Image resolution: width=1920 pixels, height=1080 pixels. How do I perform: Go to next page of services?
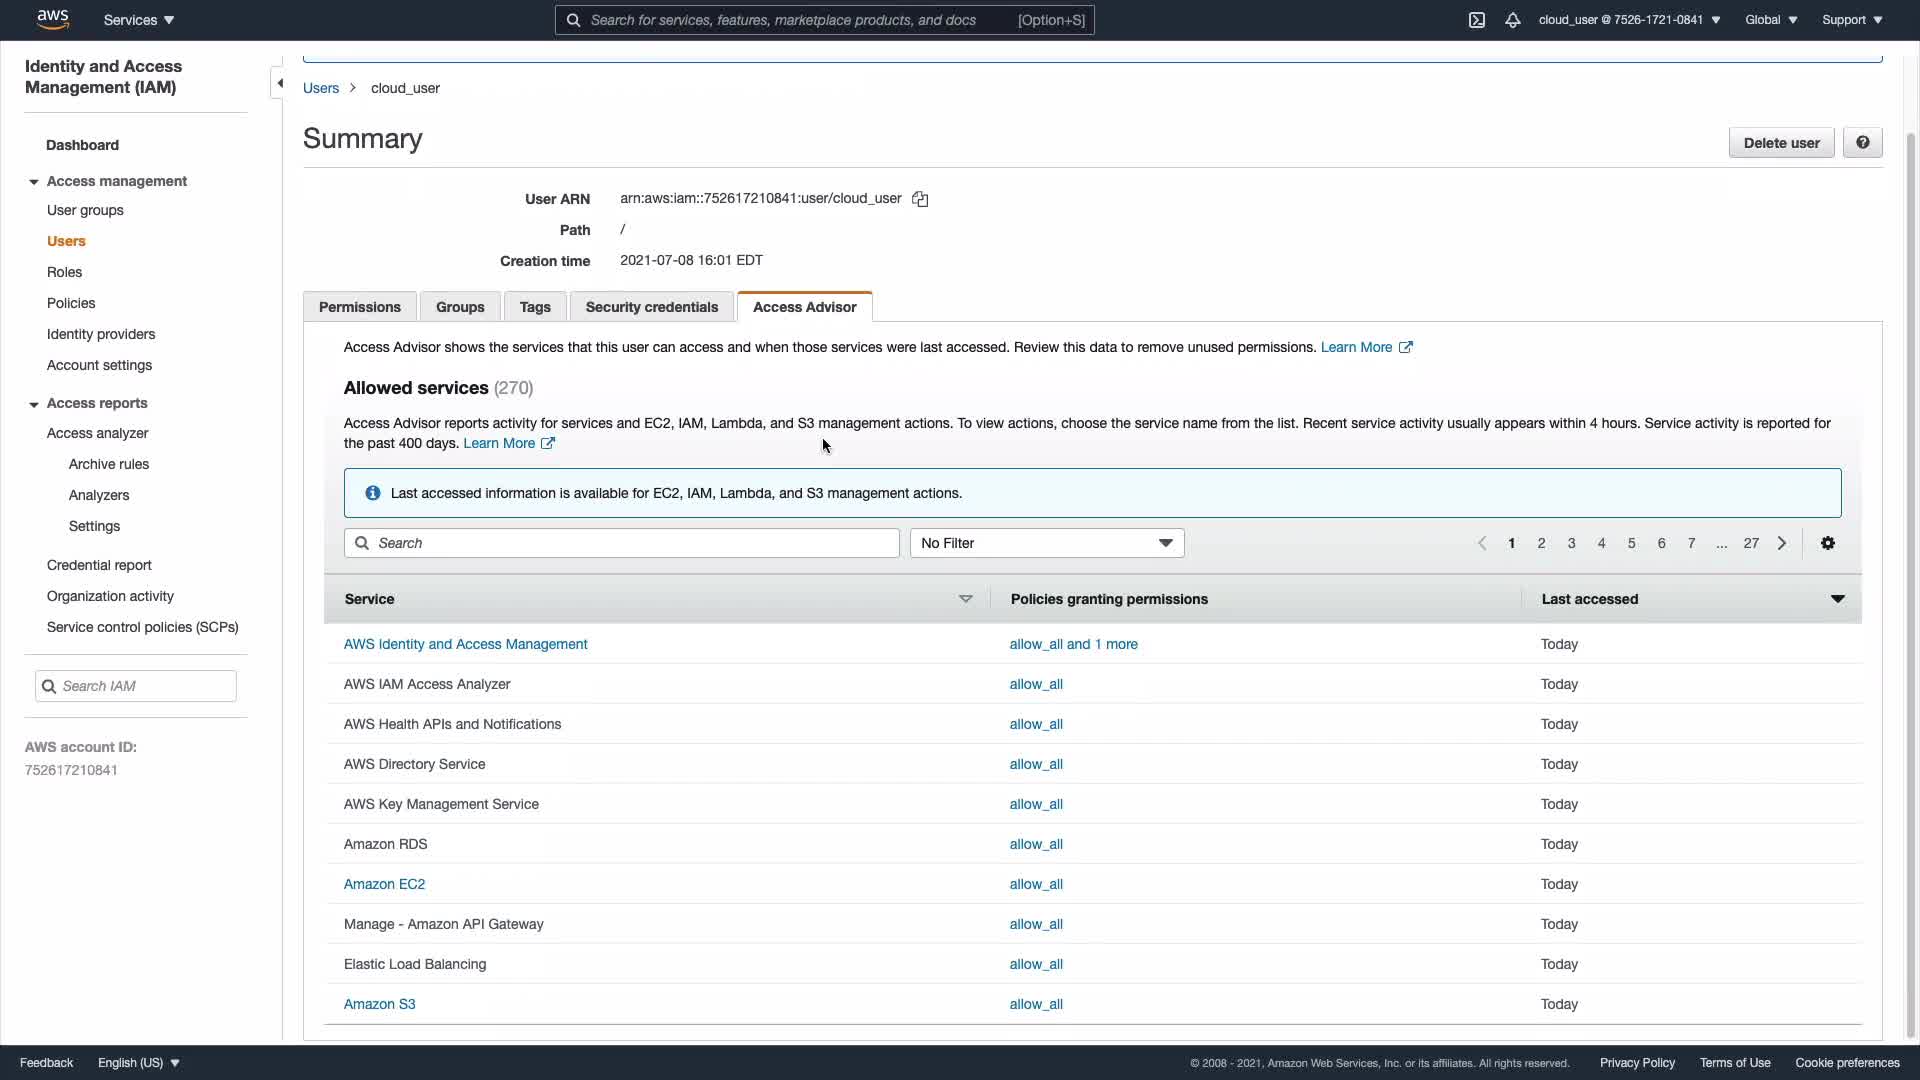[x=1781, y=543]
